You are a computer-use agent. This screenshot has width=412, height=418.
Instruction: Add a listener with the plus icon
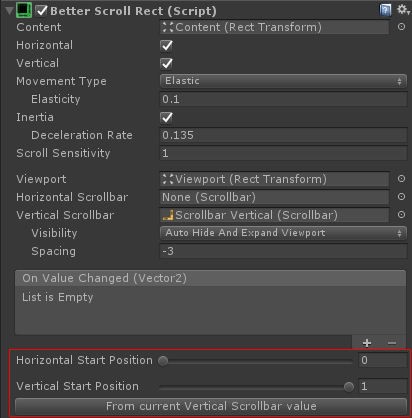pyautogui.click(x=367, y=343)
